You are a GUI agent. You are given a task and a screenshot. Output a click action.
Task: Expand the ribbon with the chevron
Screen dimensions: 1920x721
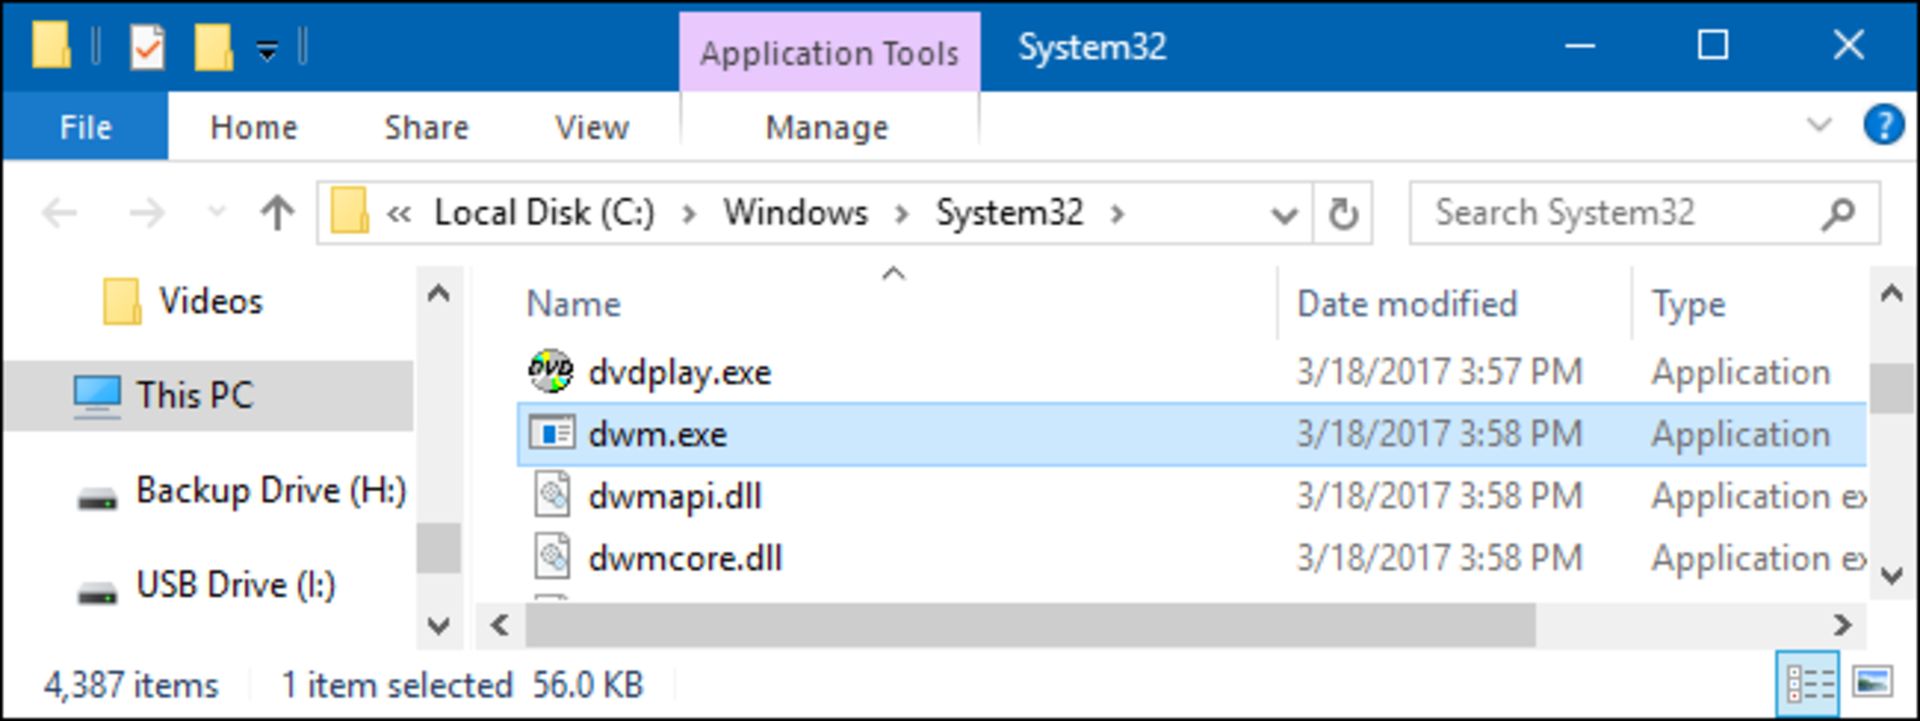(x=1819, y=125)
